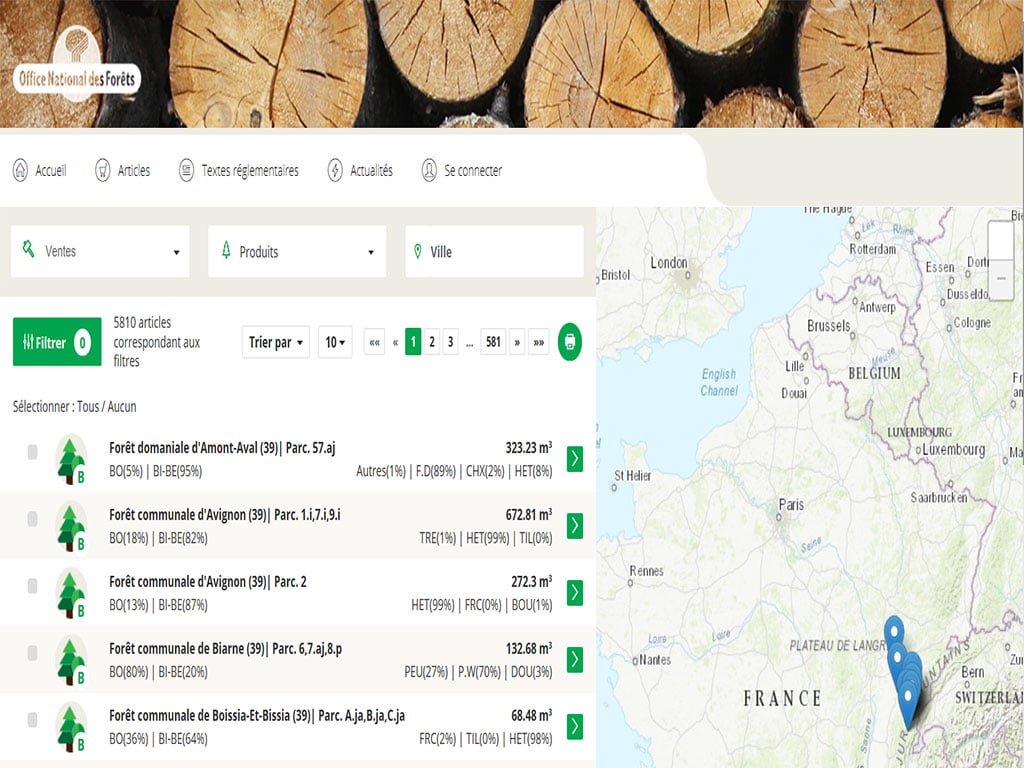Open Biarne Parc. 6,7.aj,8.p details arrow
The image size is (1024, 768).
[575, 660]
